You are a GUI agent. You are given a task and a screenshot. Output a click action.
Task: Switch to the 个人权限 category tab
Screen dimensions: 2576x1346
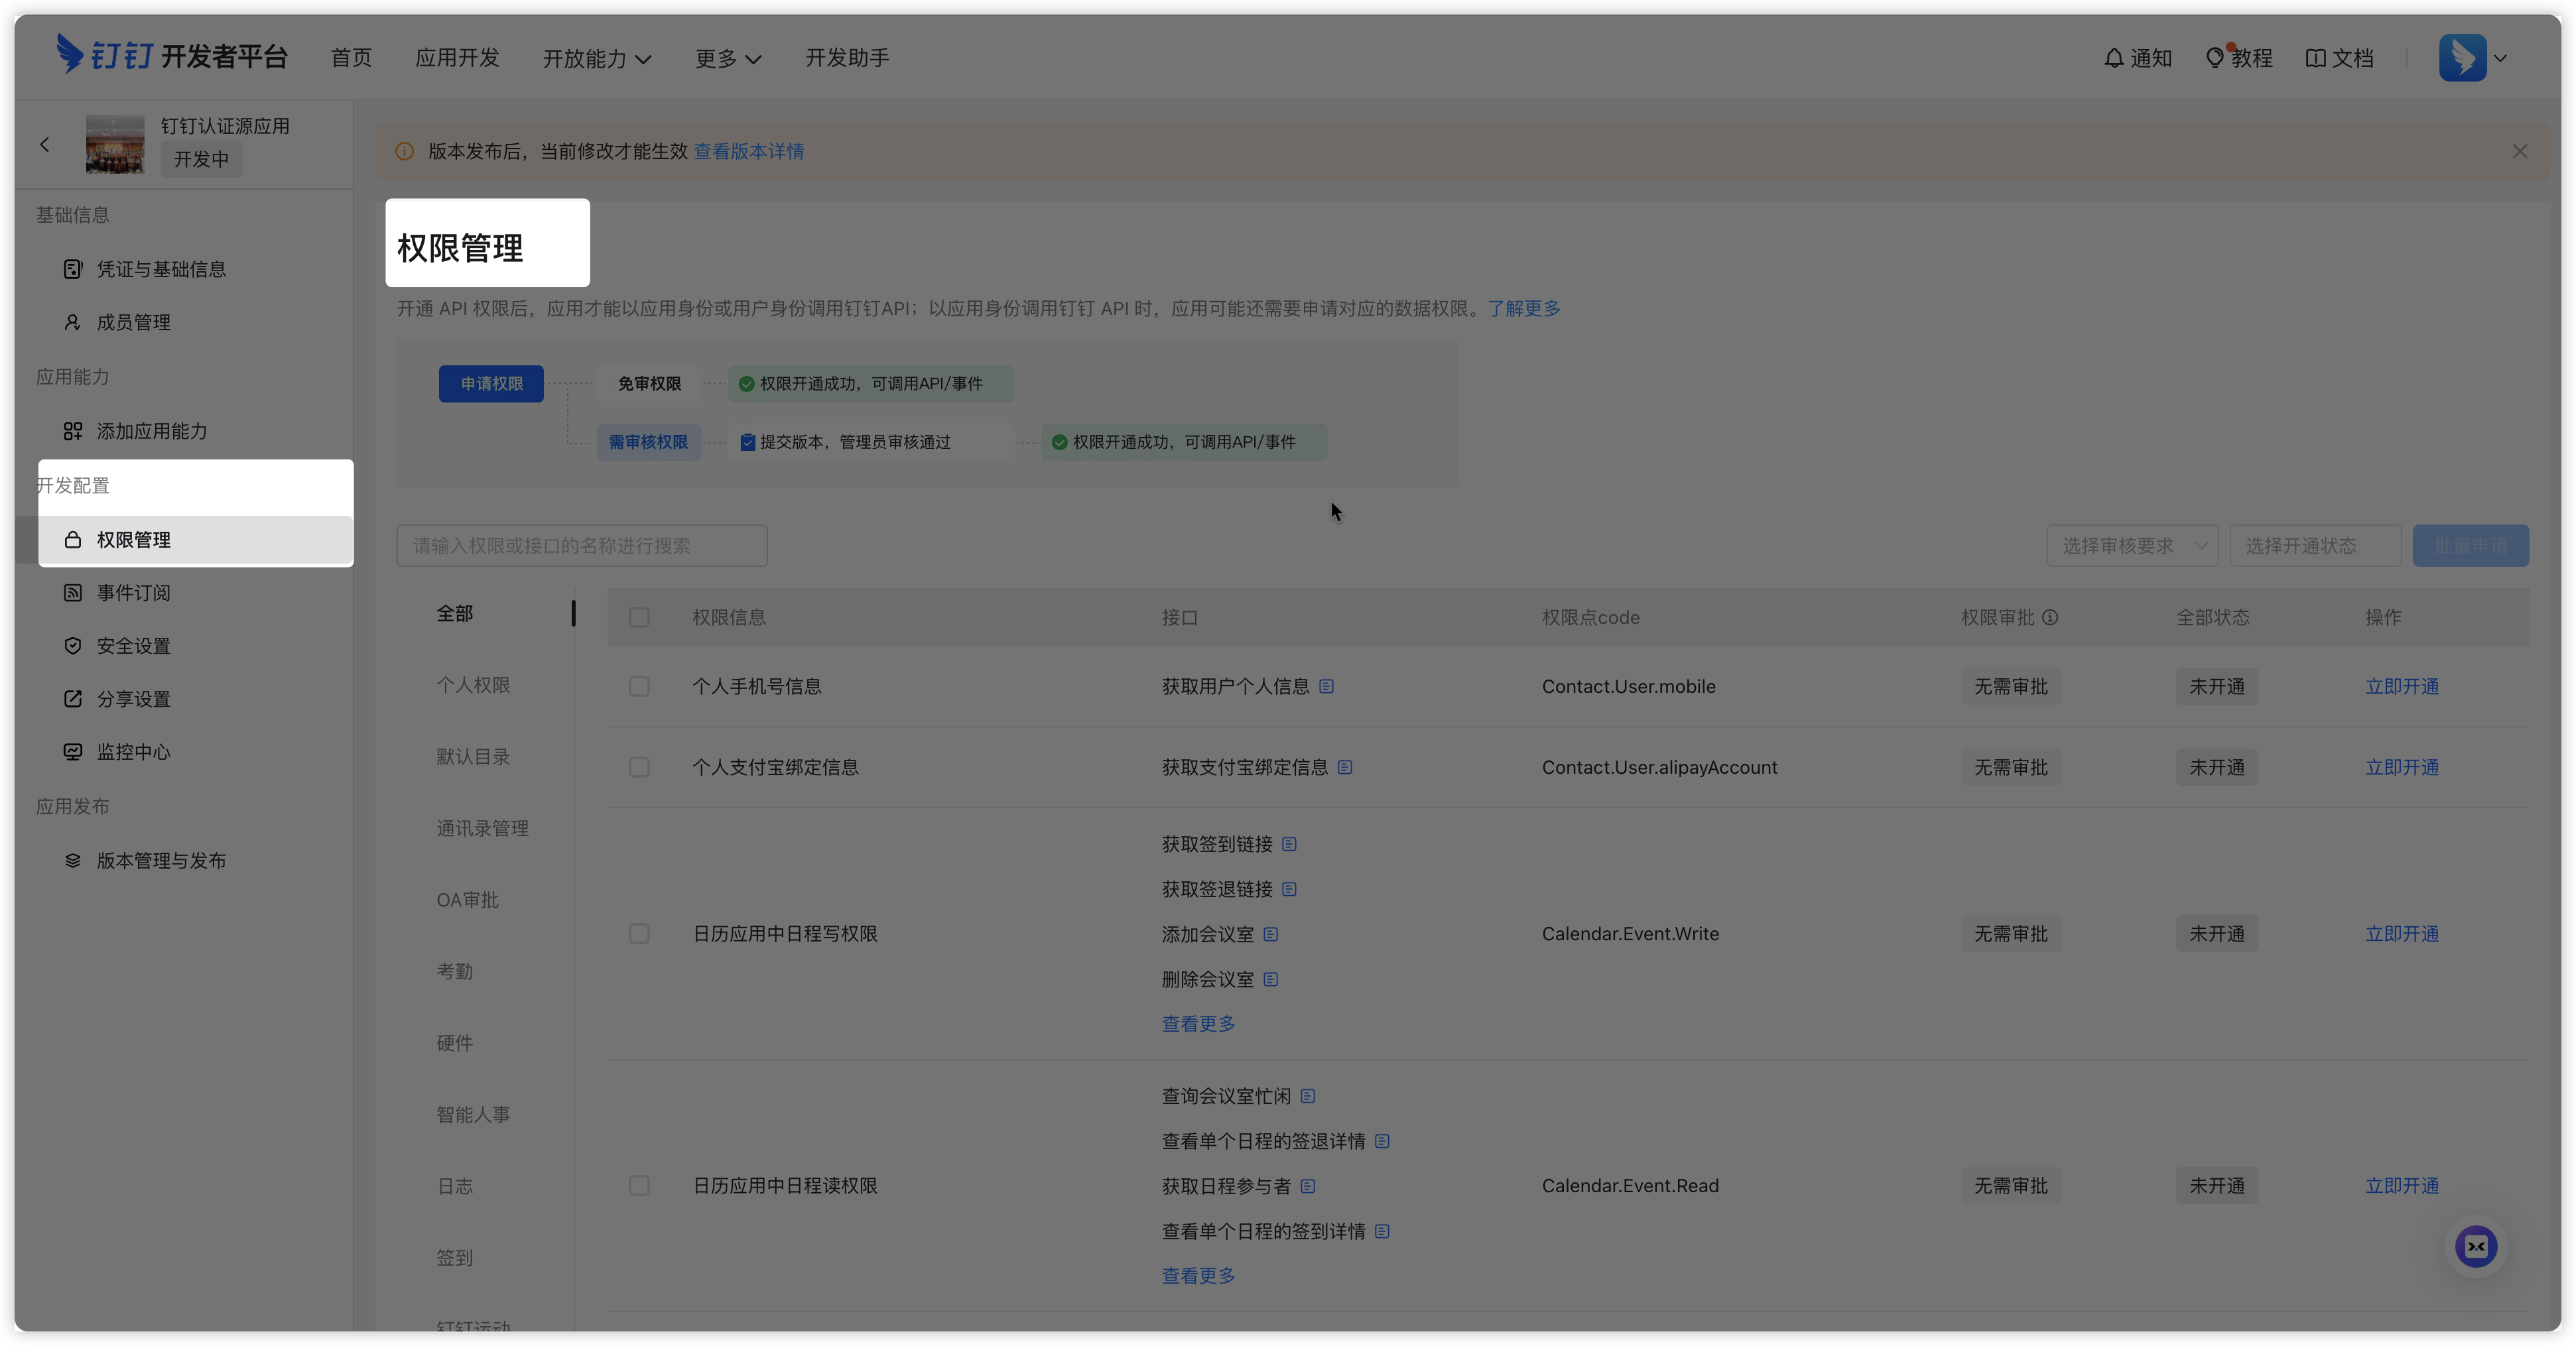(x=473, y=685)
